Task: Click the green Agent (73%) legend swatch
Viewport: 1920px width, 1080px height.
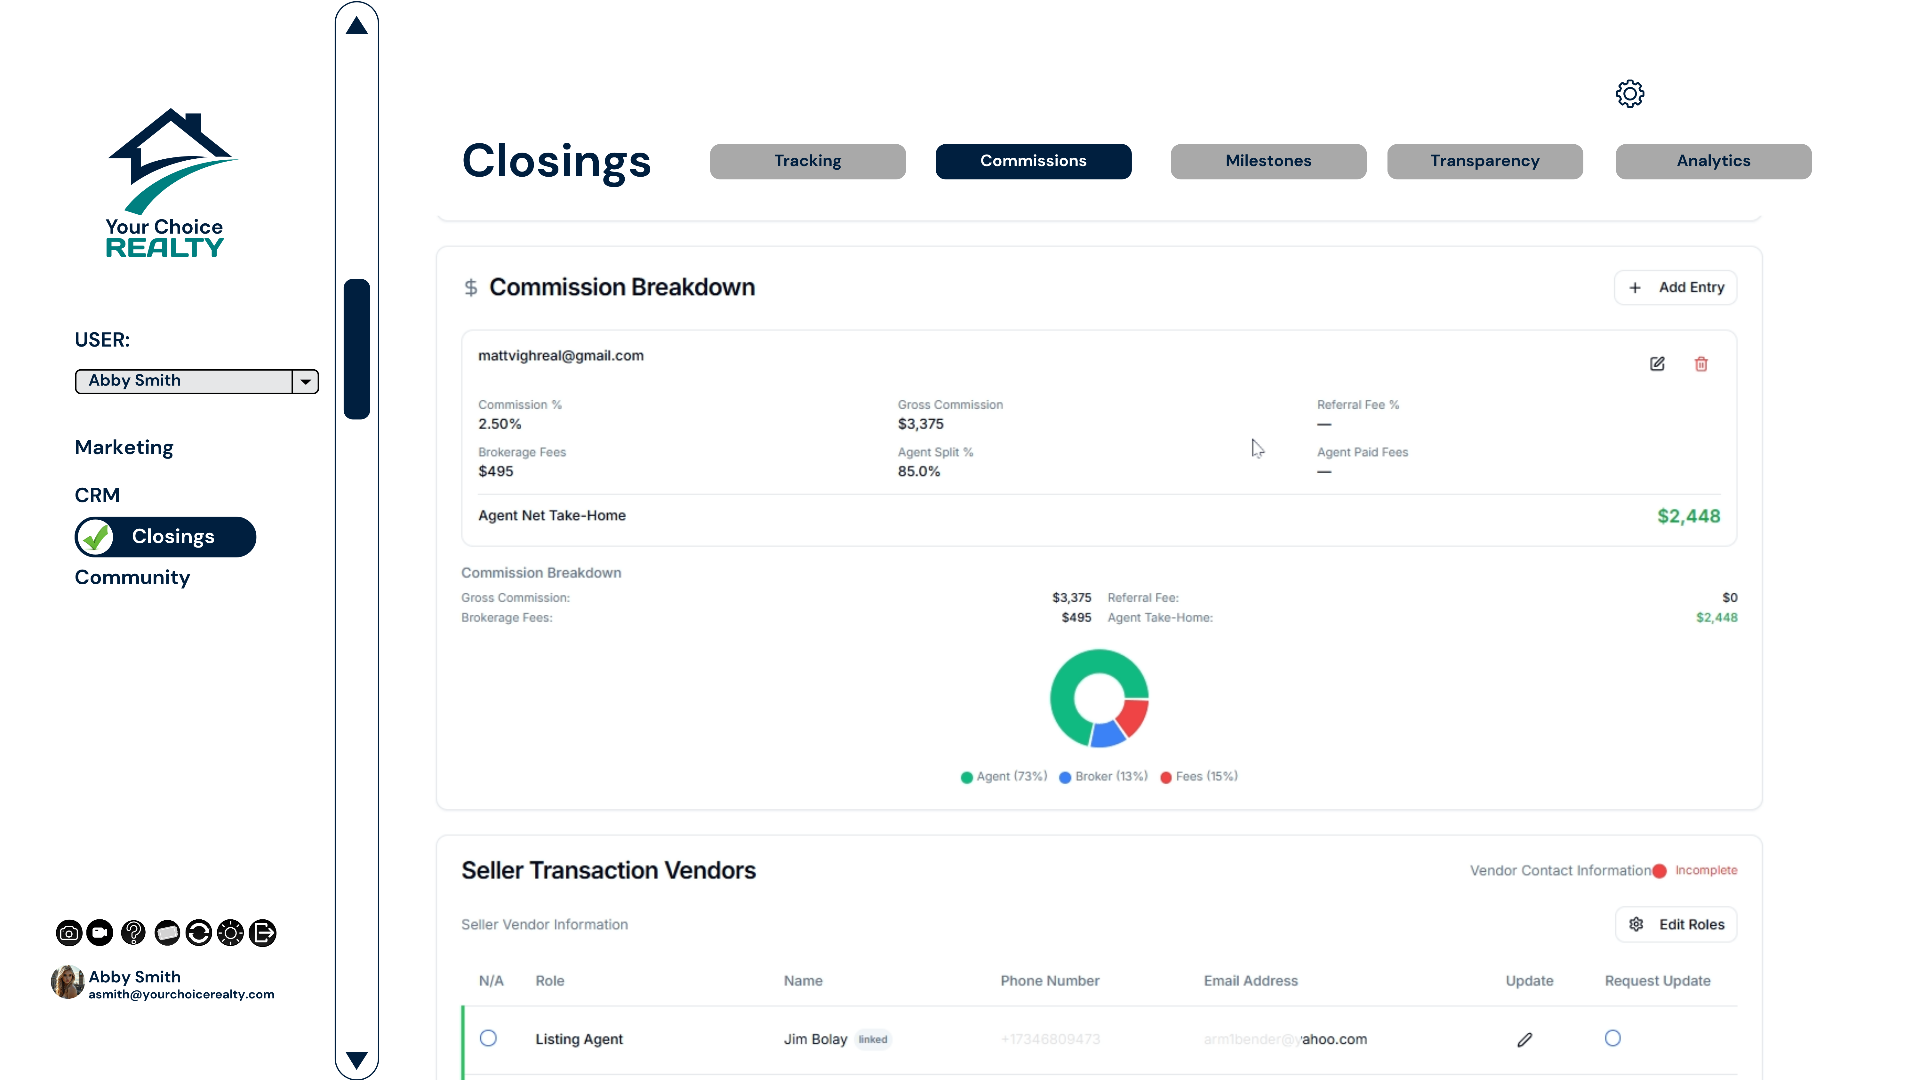Action: pos(967,777)
